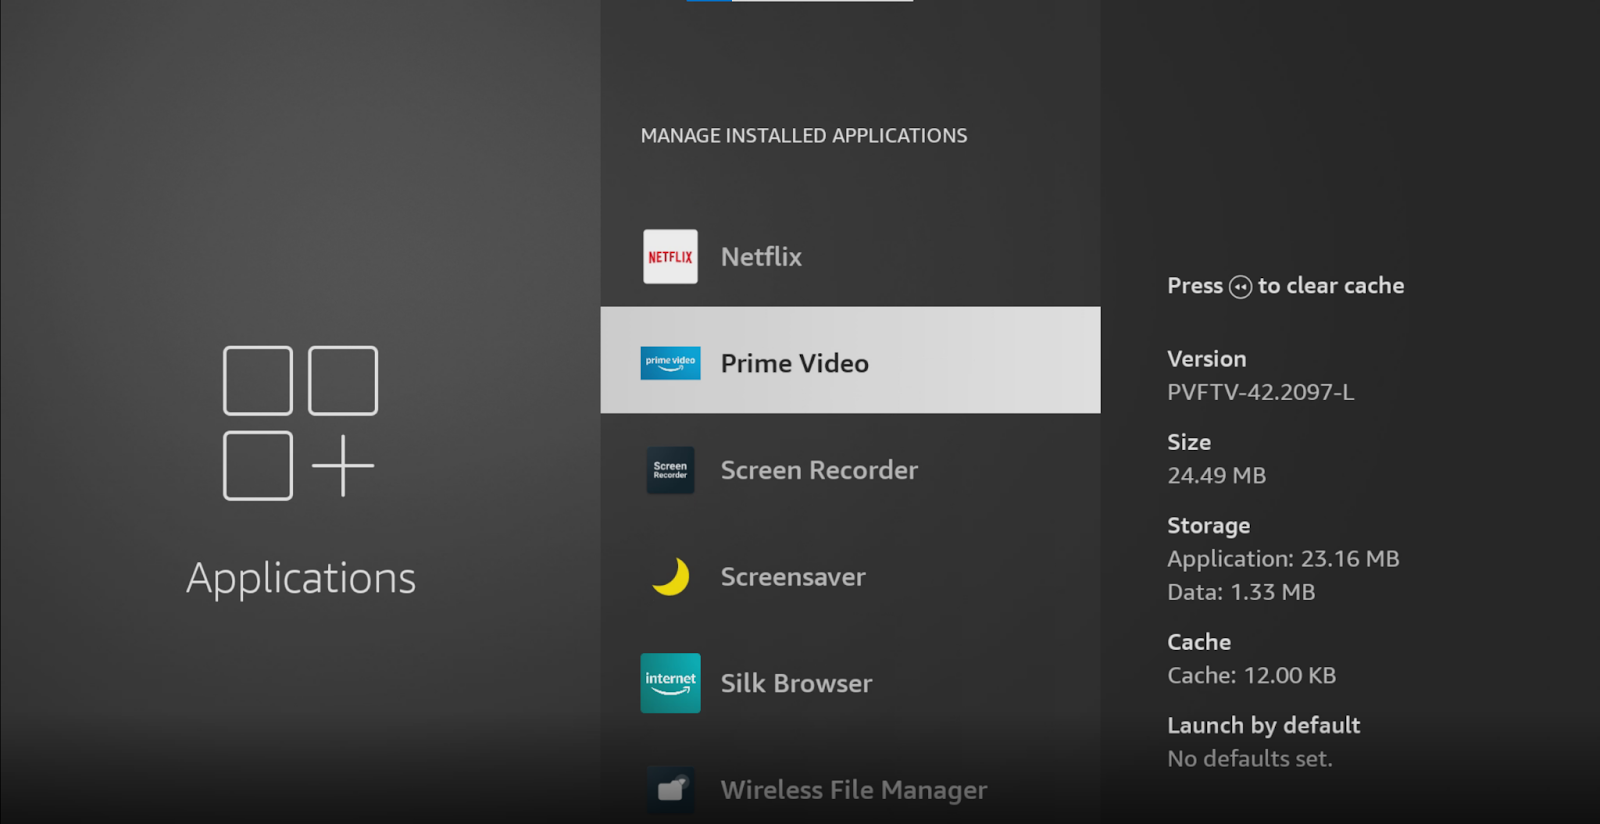This screenshot has width=1600, height=824.
Task: Click the Data: 1.33 MB line
Action: (1241, 592)
